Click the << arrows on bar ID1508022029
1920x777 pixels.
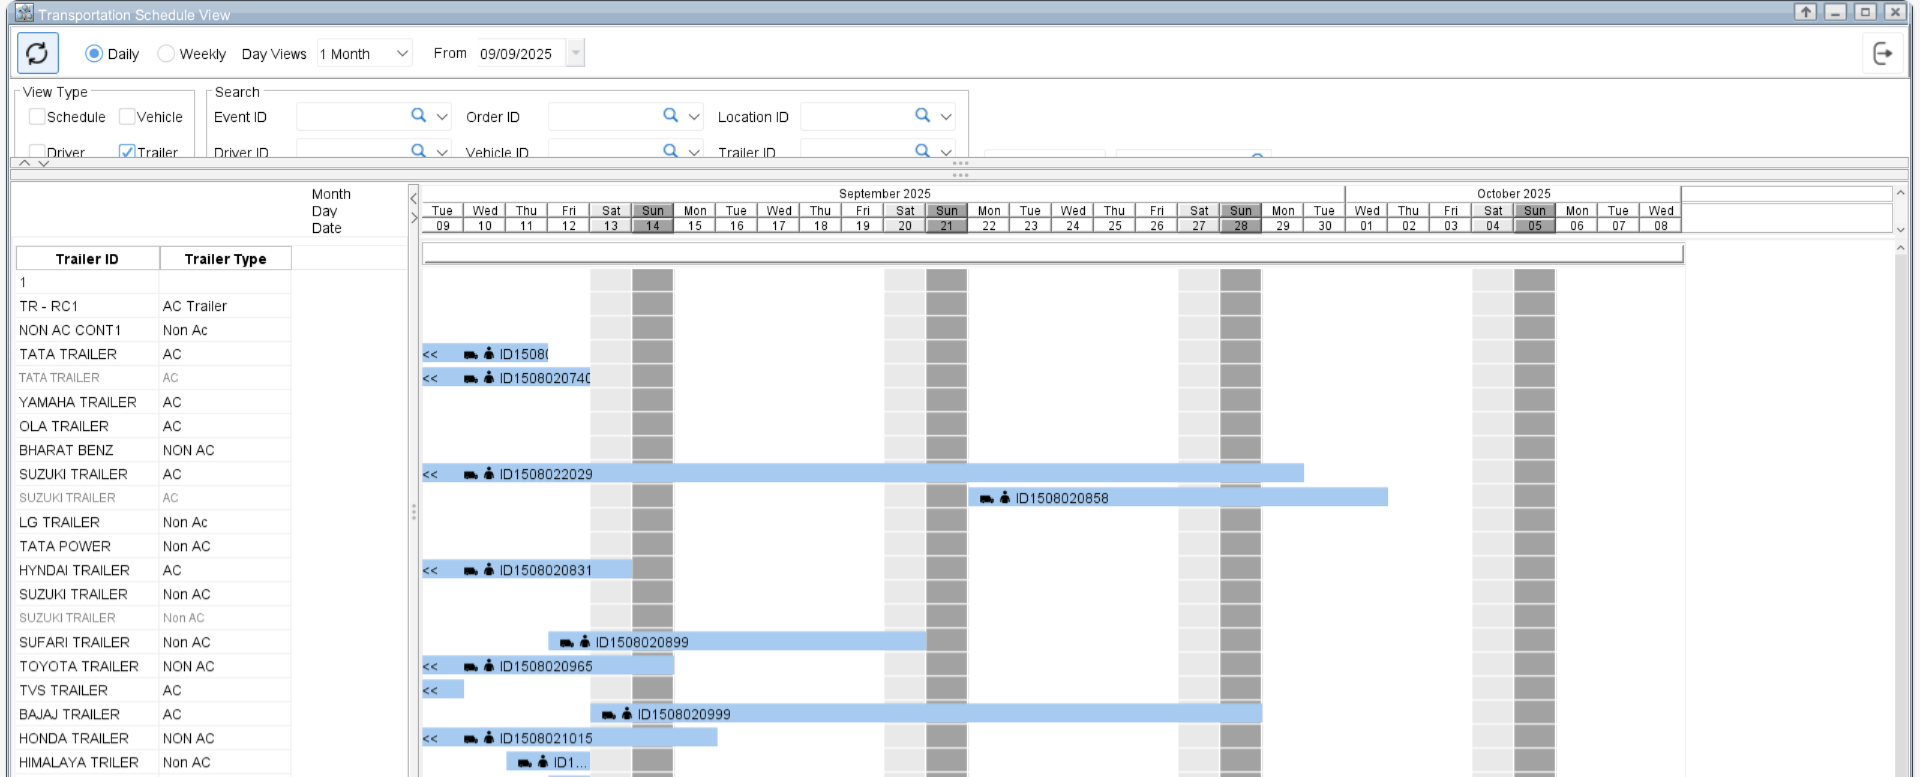tap(430, 474)
